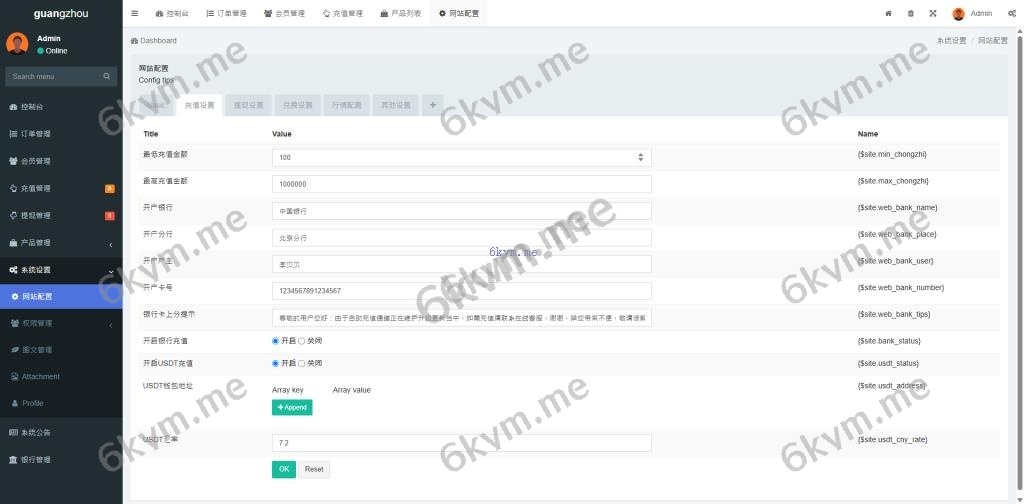Switch to the 充值设置 config tab
This screenshot has height=504, width=1024.
coord(199,105)
